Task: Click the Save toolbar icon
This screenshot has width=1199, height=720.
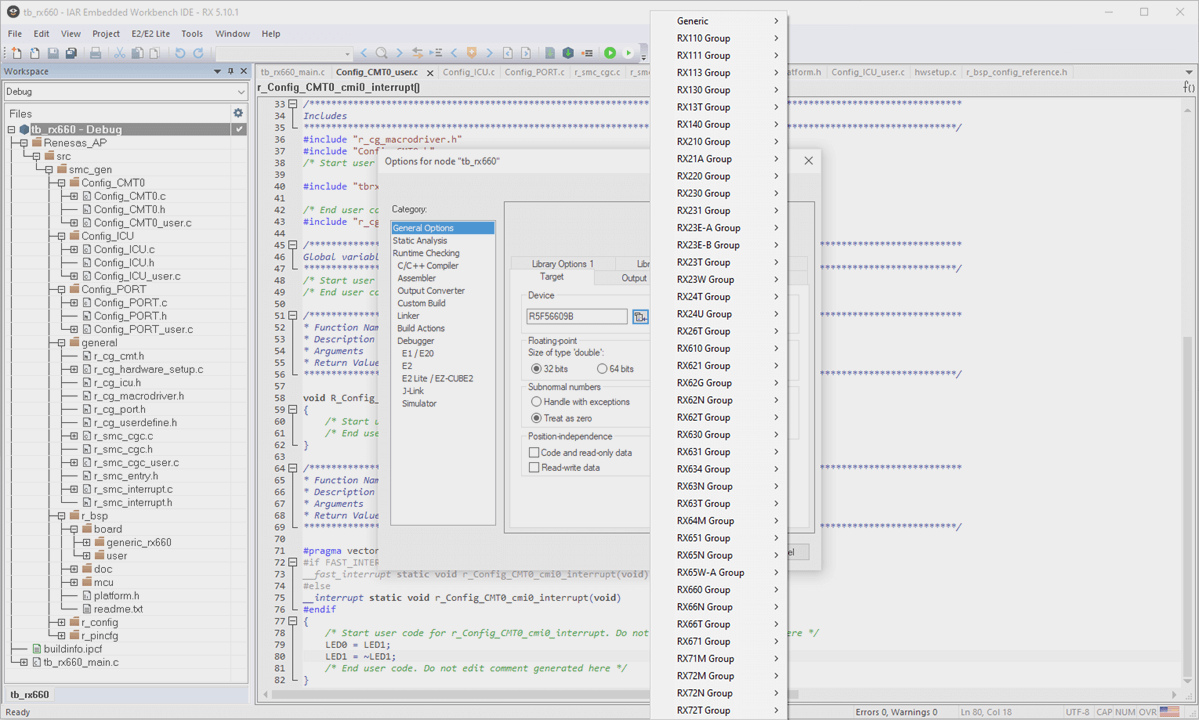Action: [x=53, y=53]
